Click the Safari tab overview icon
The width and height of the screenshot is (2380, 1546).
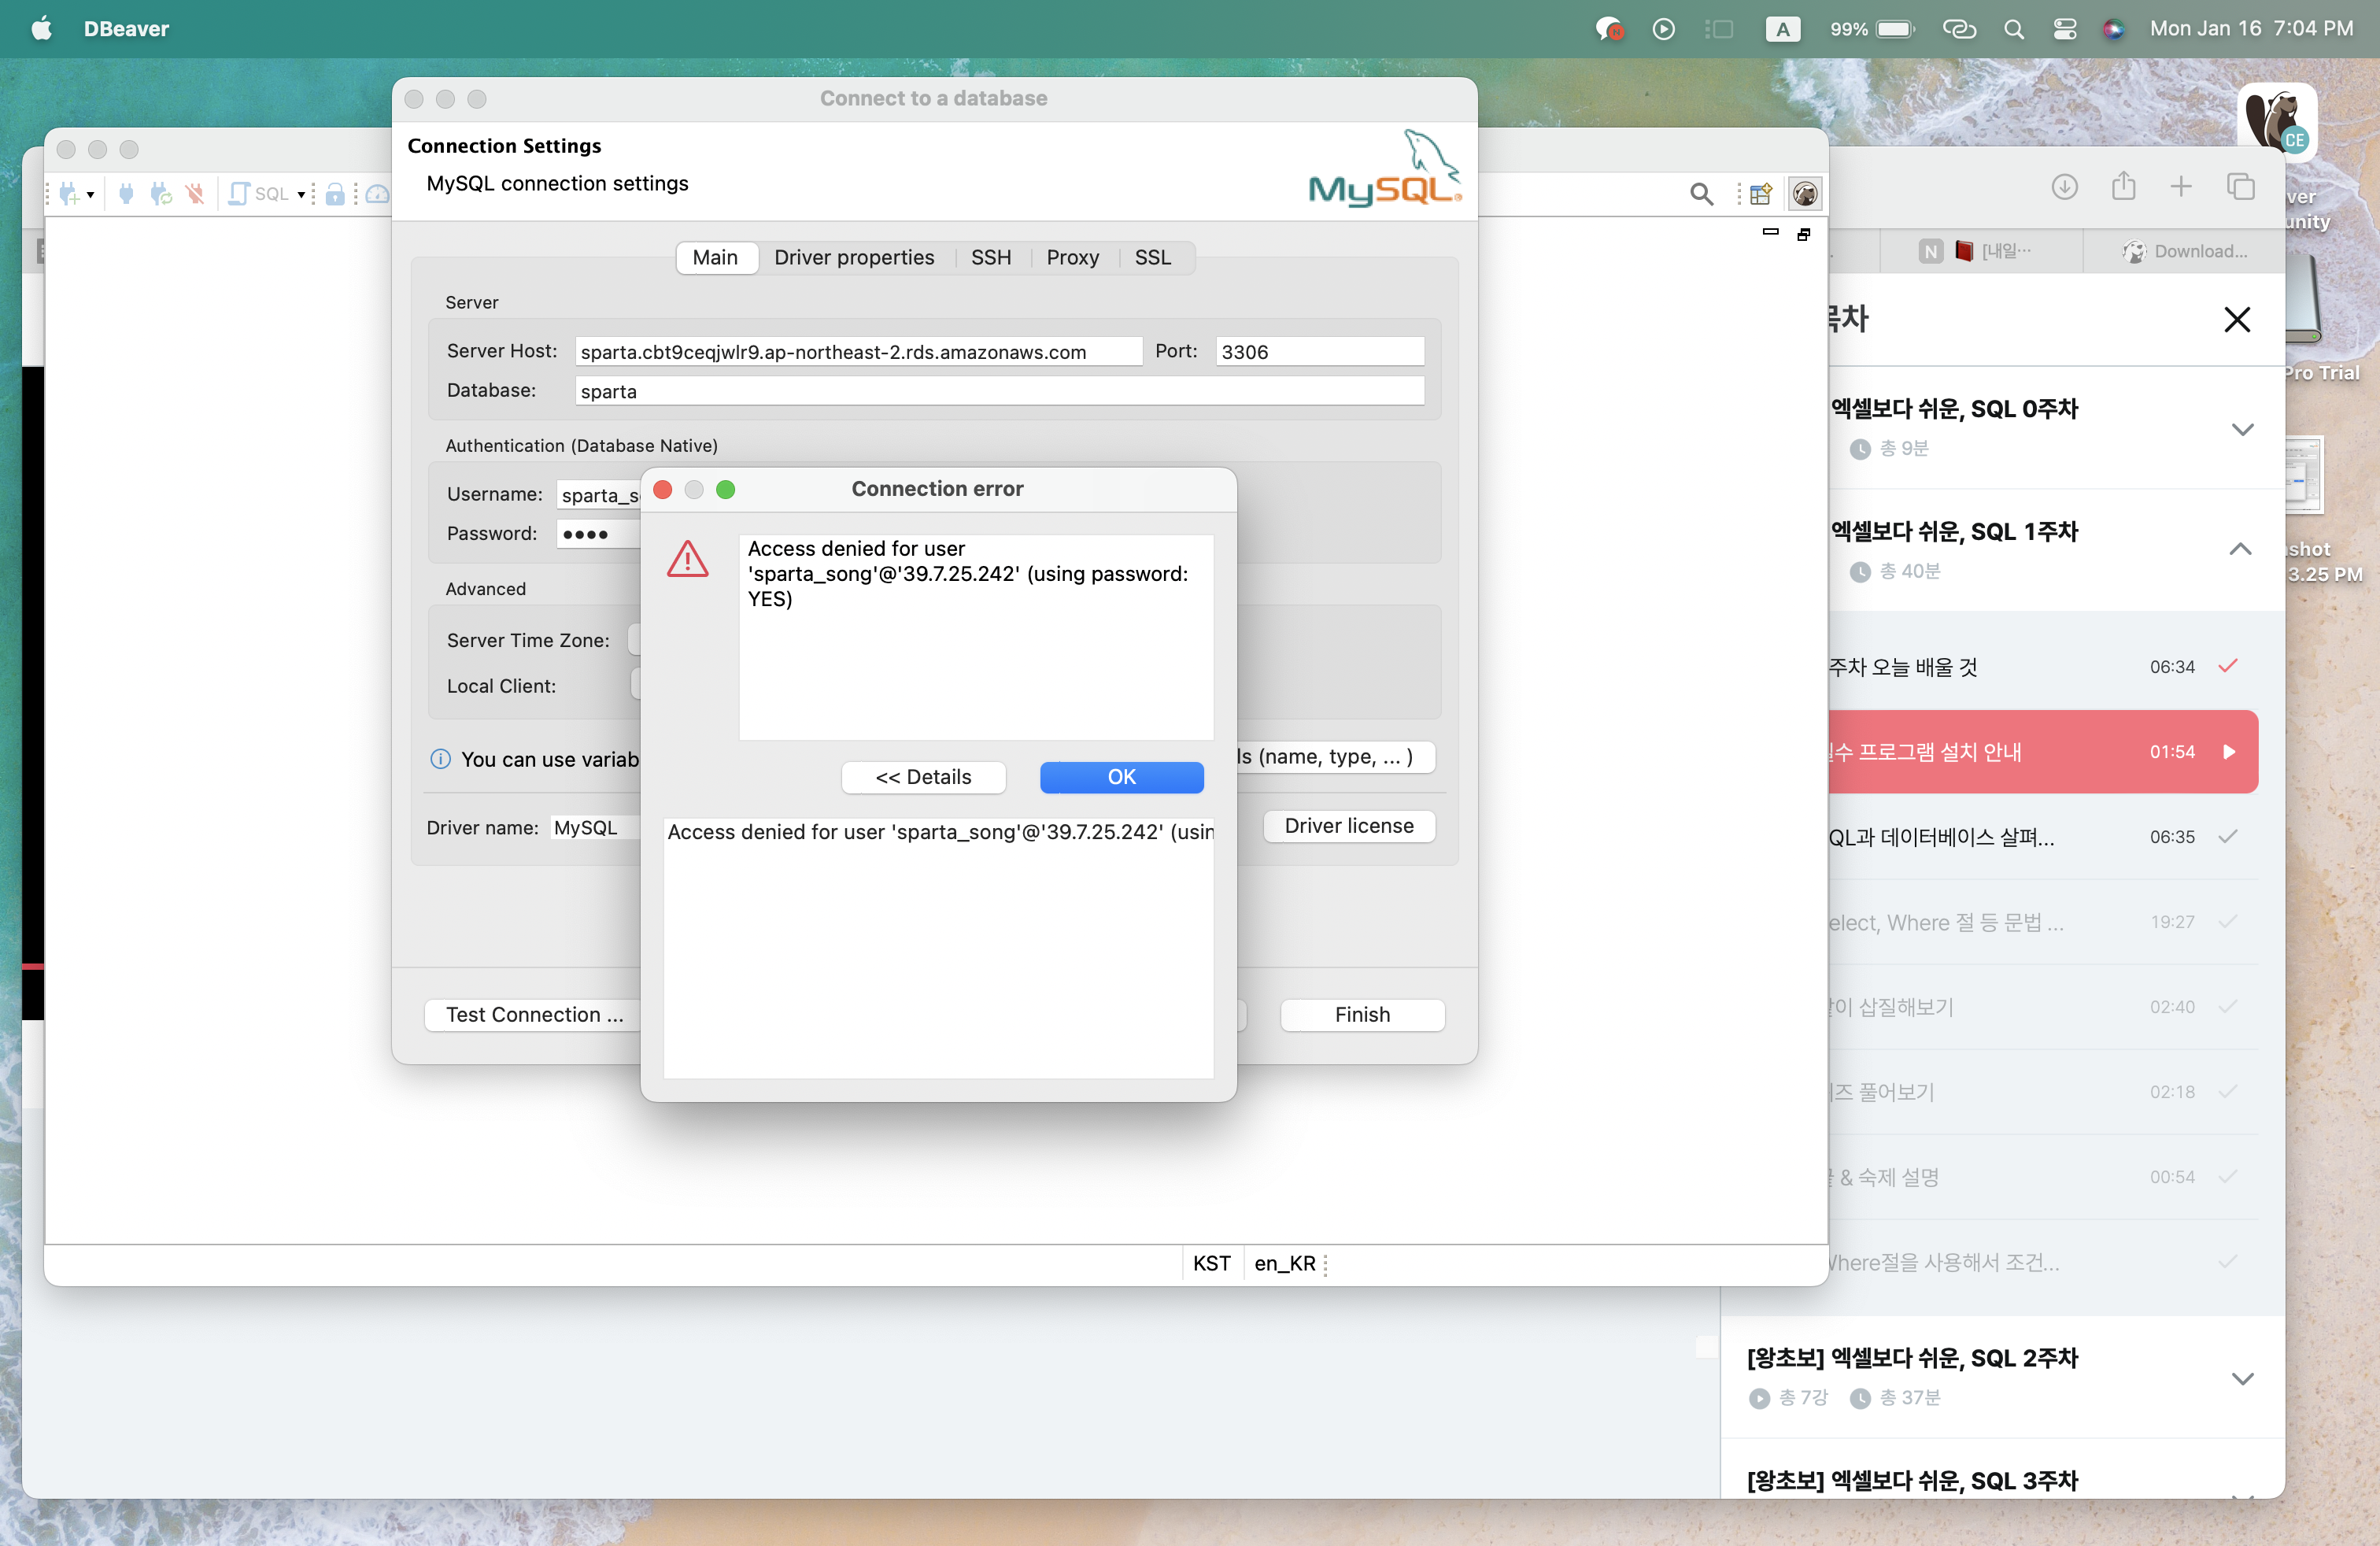pos(2241,187)
